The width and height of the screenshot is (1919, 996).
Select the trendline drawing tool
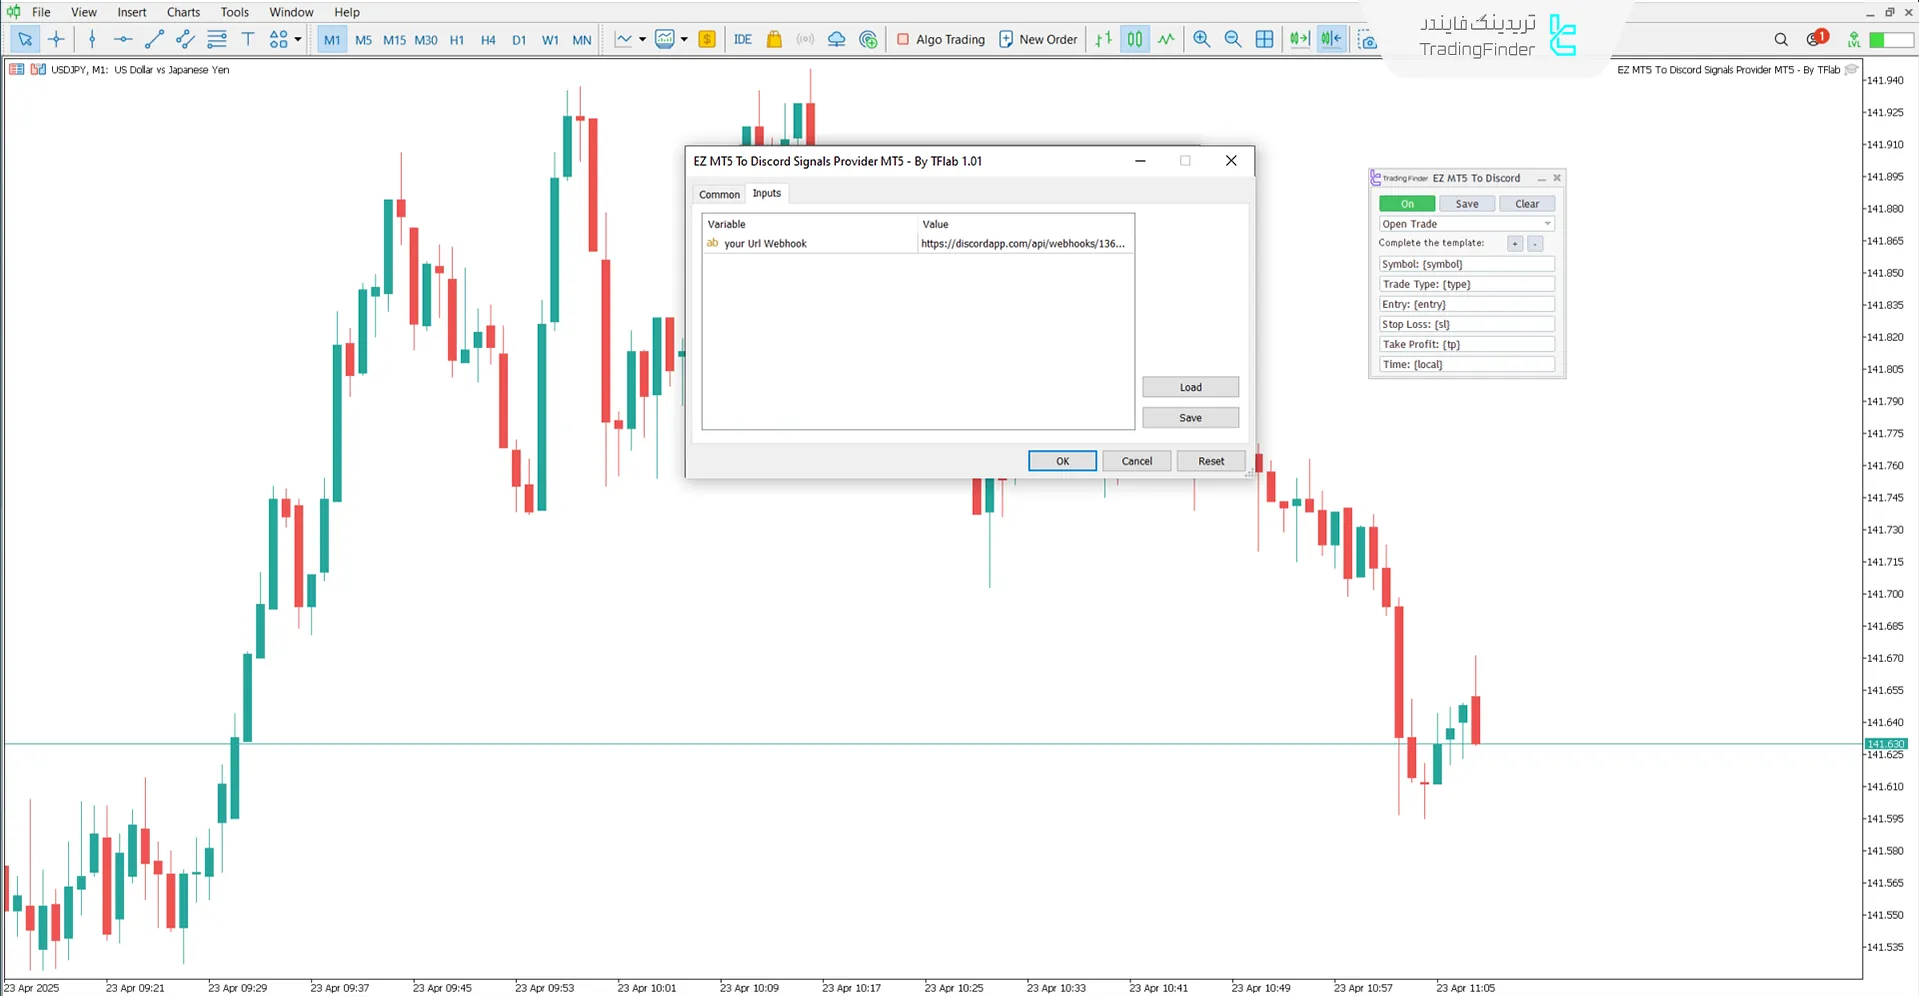point(154,39)
